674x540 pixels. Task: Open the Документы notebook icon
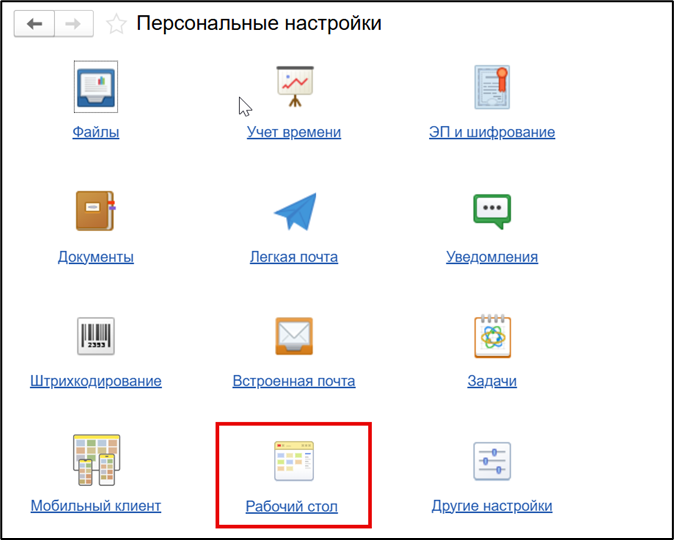[96, 211]
